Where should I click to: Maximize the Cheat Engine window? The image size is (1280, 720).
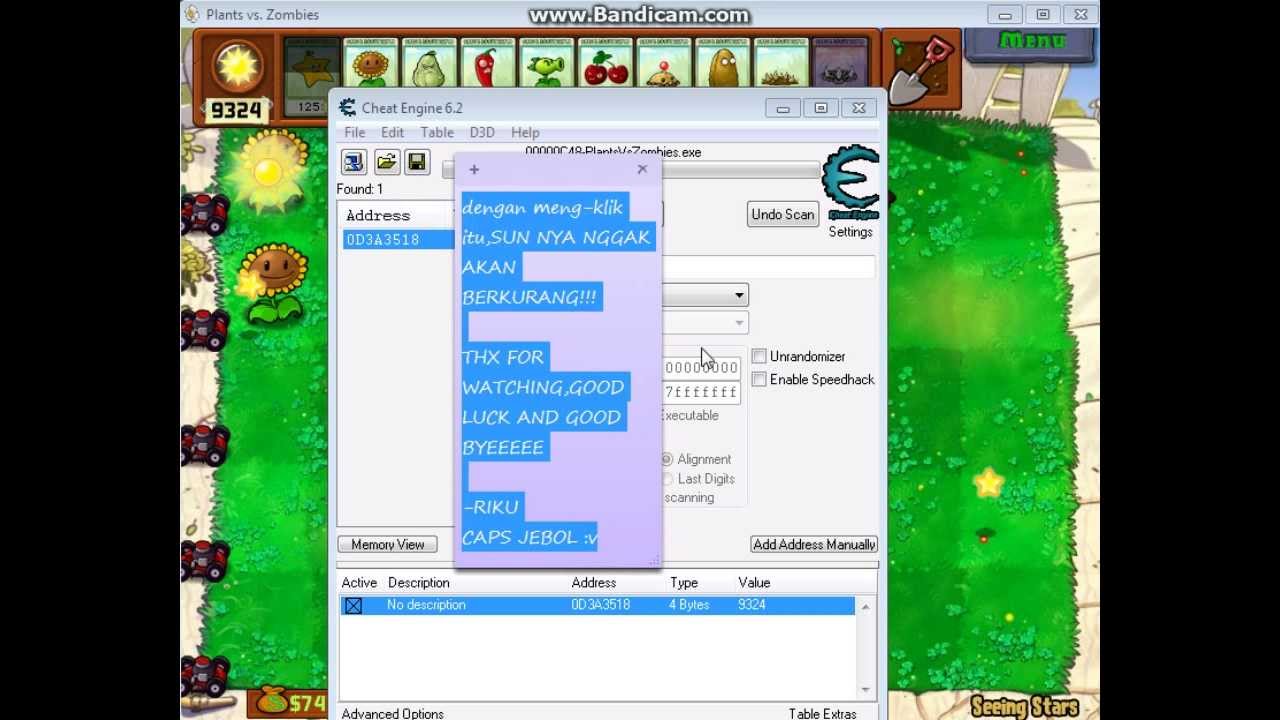(x=821, y=108)
